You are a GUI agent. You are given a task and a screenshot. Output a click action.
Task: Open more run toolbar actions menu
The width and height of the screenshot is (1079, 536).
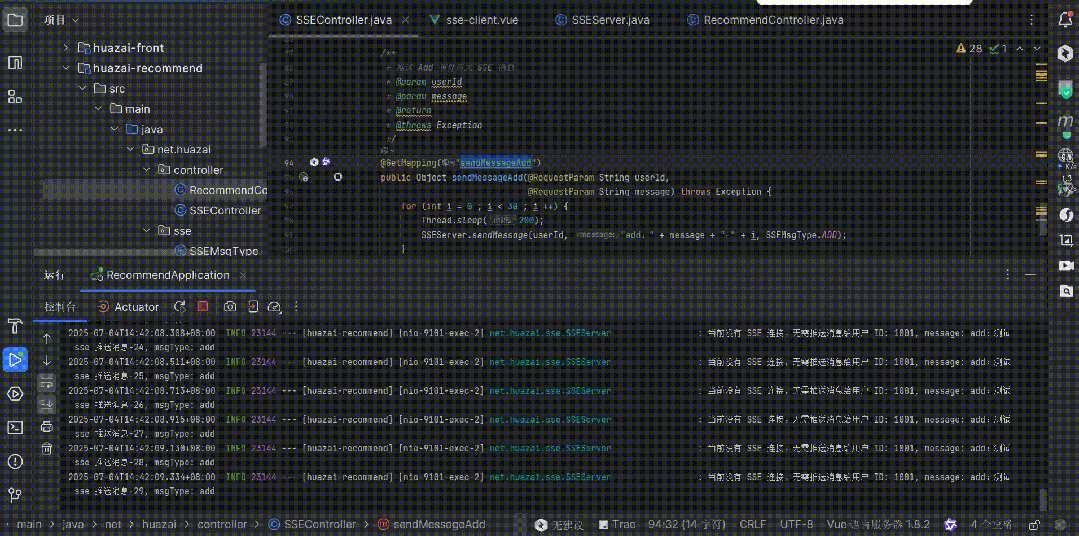click(296, 307)
